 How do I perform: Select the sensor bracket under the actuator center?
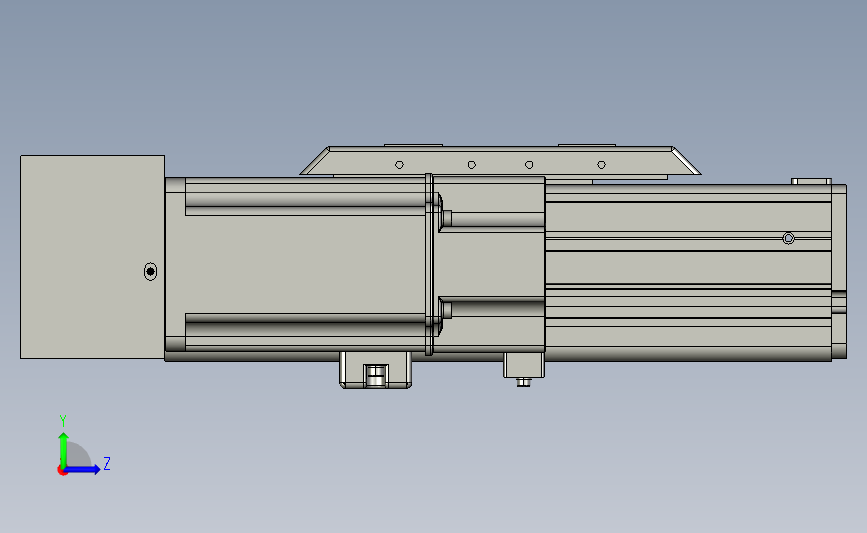(x=375, y=370)
